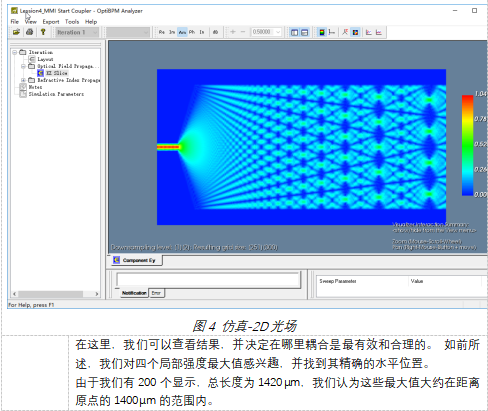Open the 0.50000 scale dropdown

tap(278, 32)
